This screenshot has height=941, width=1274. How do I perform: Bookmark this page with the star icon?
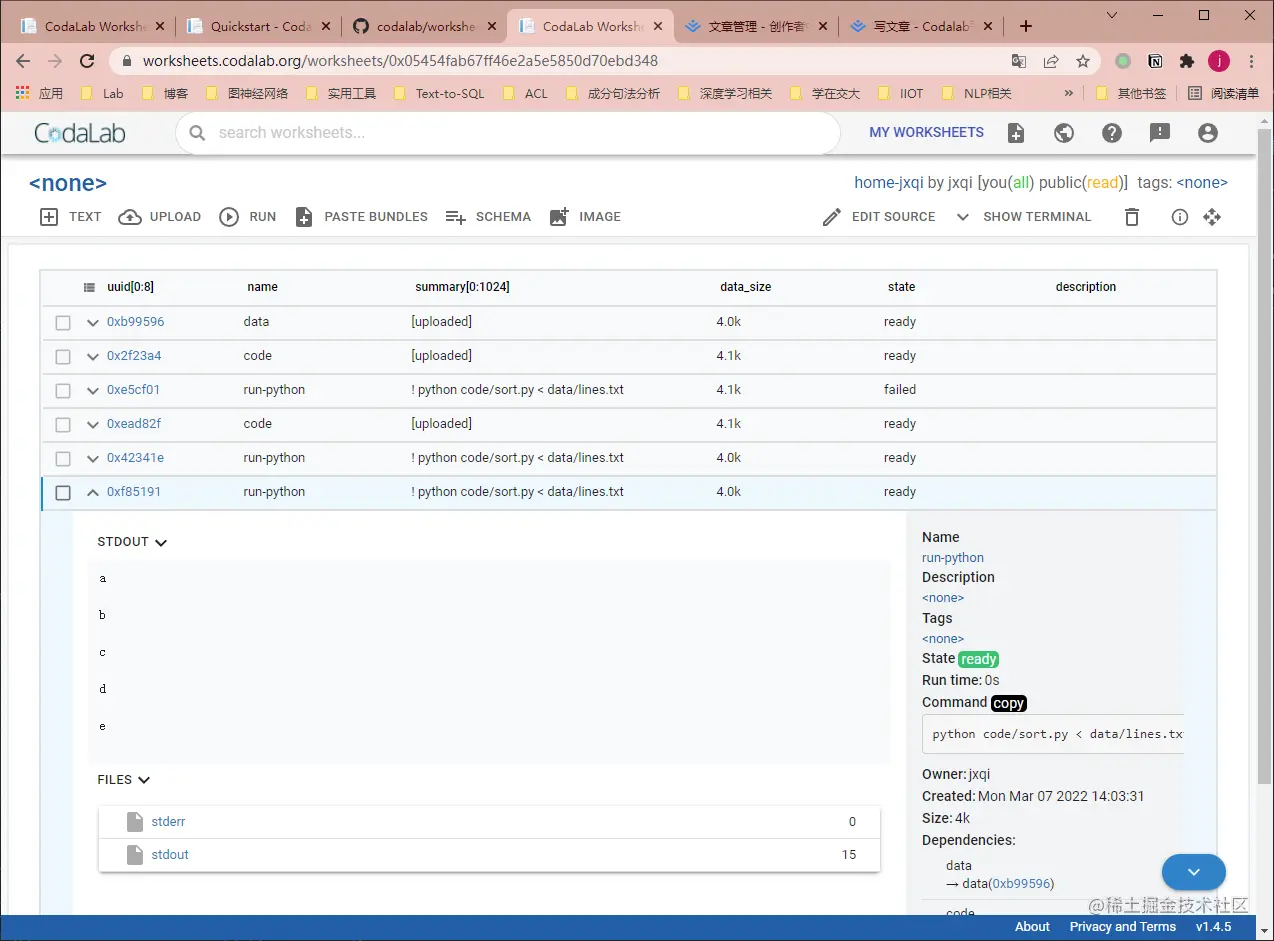1083,61
